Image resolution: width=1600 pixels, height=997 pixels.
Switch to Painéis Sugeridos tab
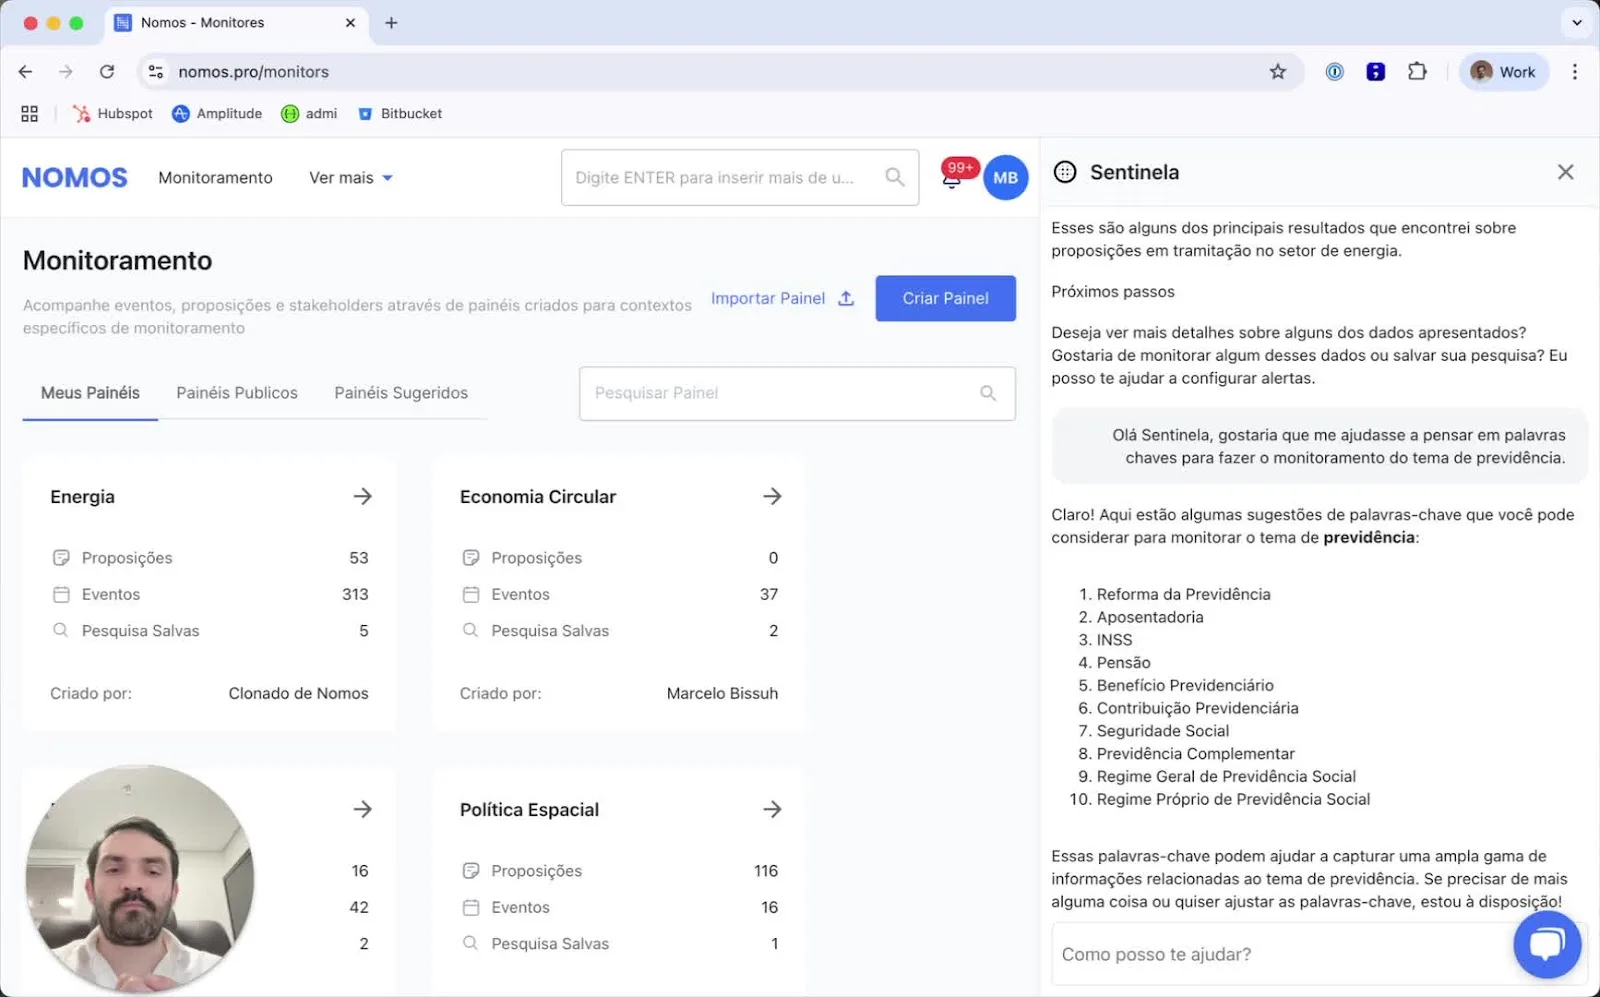click(401, 393)
